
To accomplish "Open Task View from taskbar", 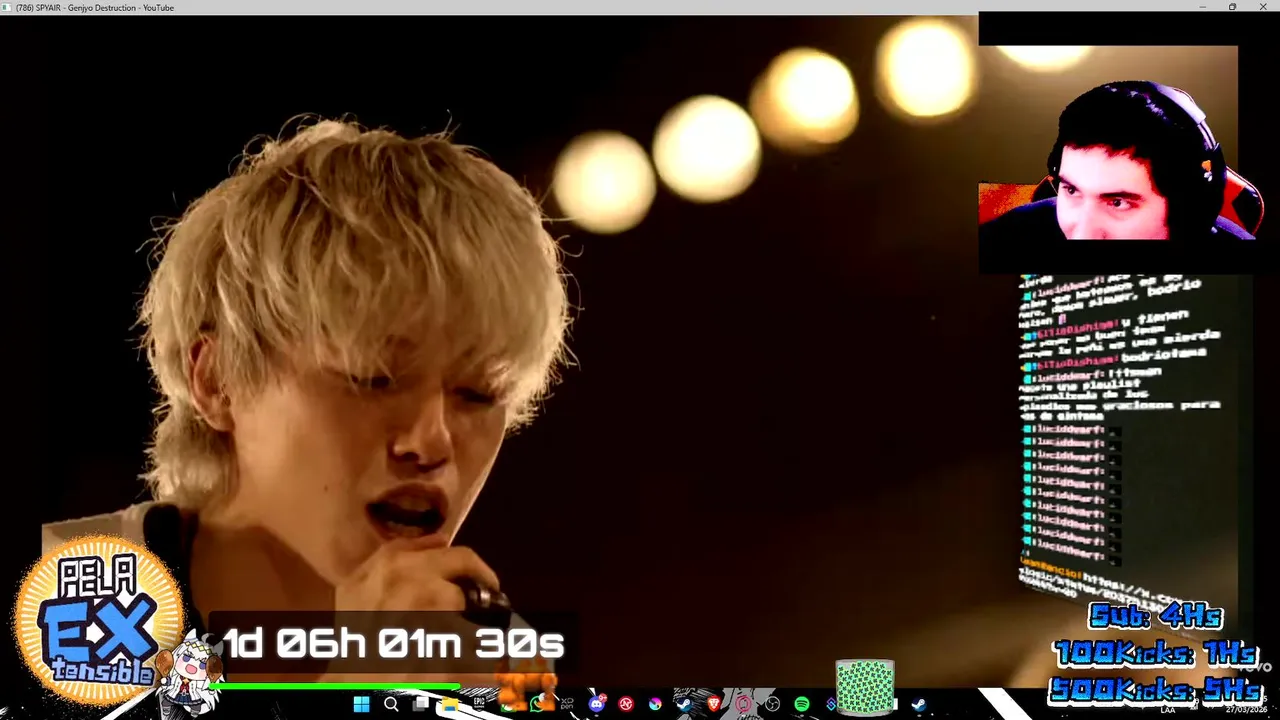I will tap(421, 704).
